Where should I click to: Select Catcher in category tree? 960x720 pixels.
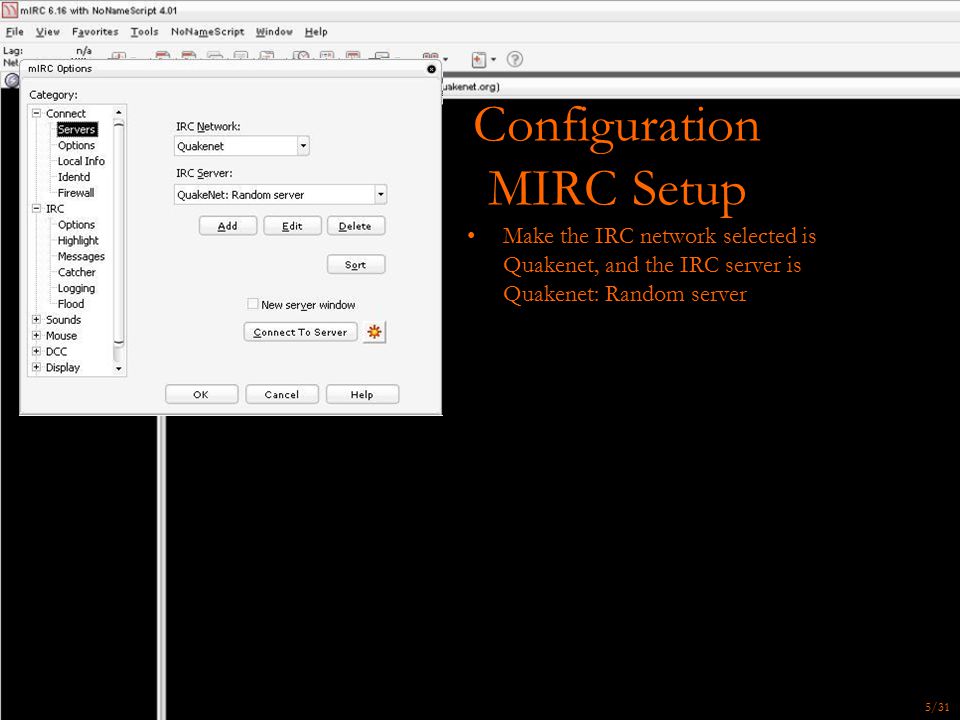point(77,272)
